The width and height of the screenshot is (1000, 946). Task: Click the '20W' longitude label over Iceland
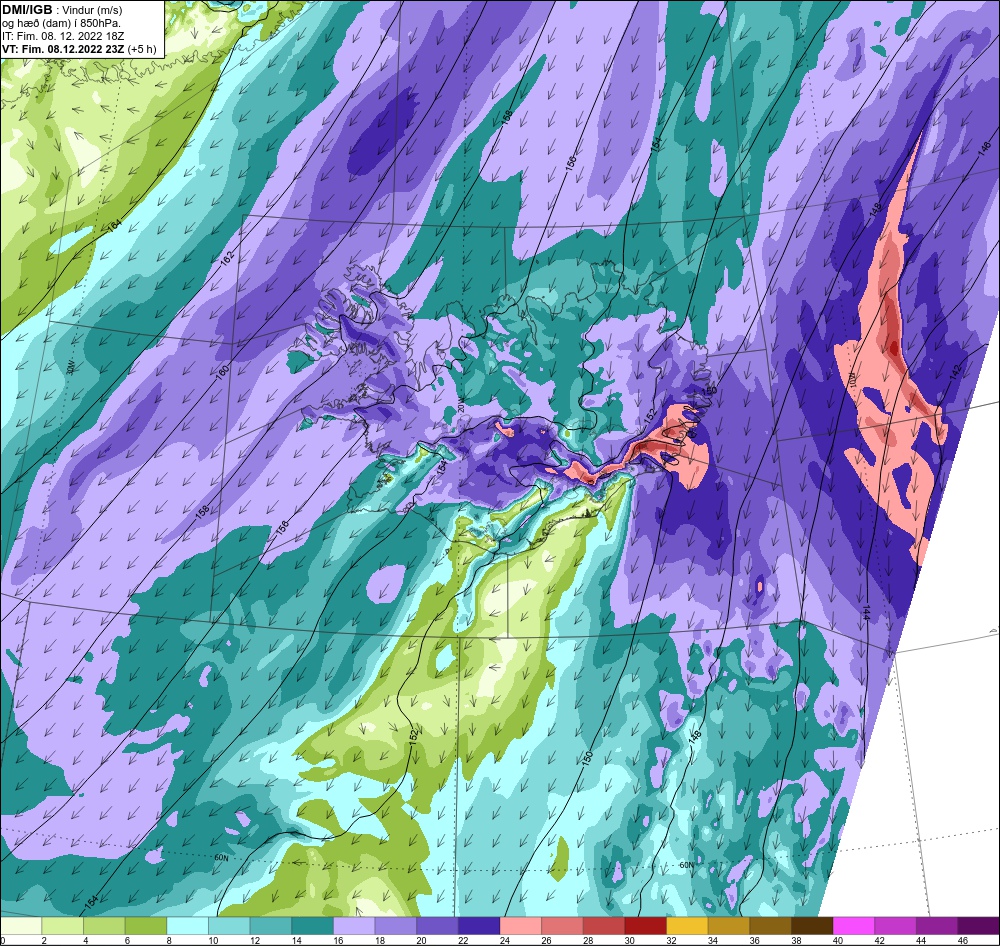(463, 405)
